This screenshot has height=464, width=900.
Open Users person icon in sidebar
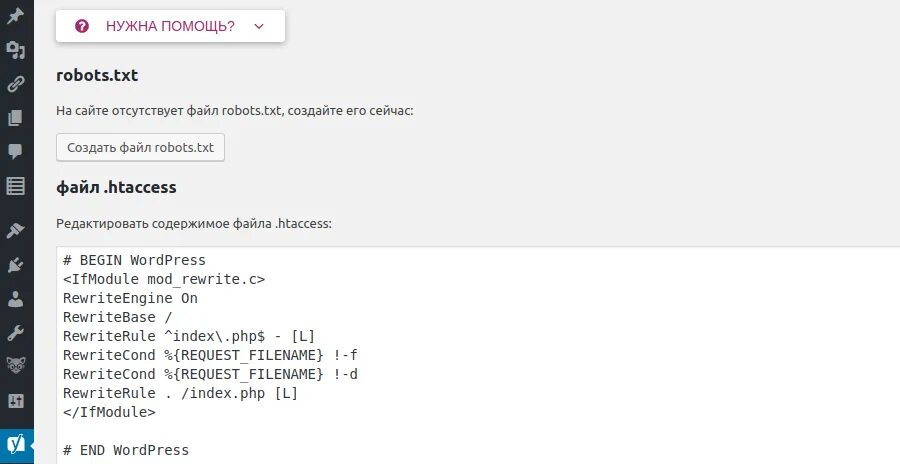tap(15, 299)
